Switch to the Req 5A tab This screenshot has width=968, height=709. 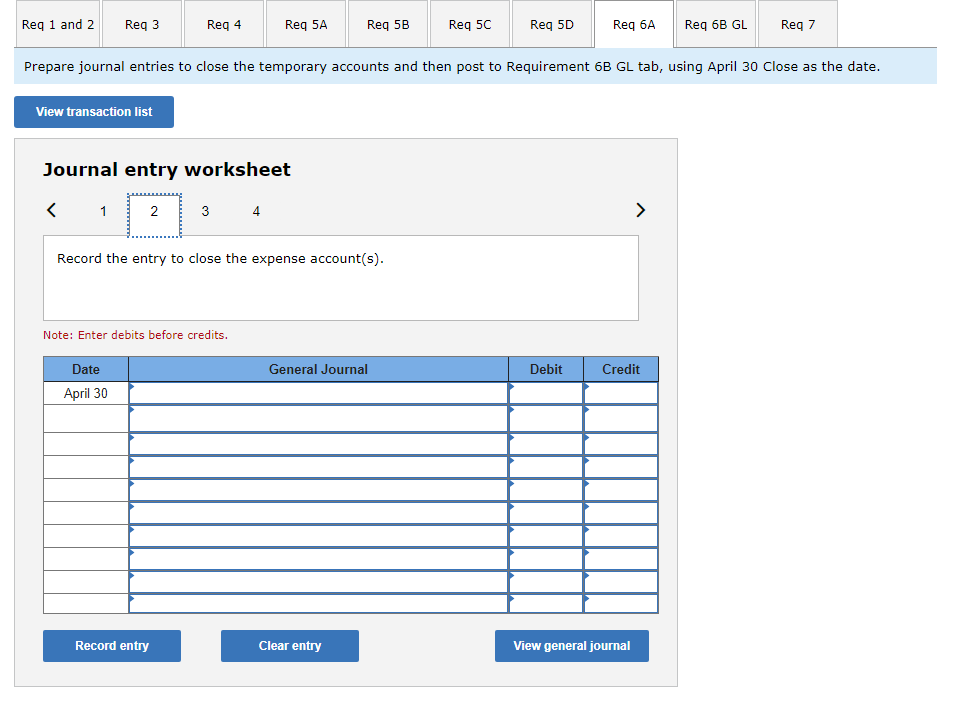pos(306,25)
